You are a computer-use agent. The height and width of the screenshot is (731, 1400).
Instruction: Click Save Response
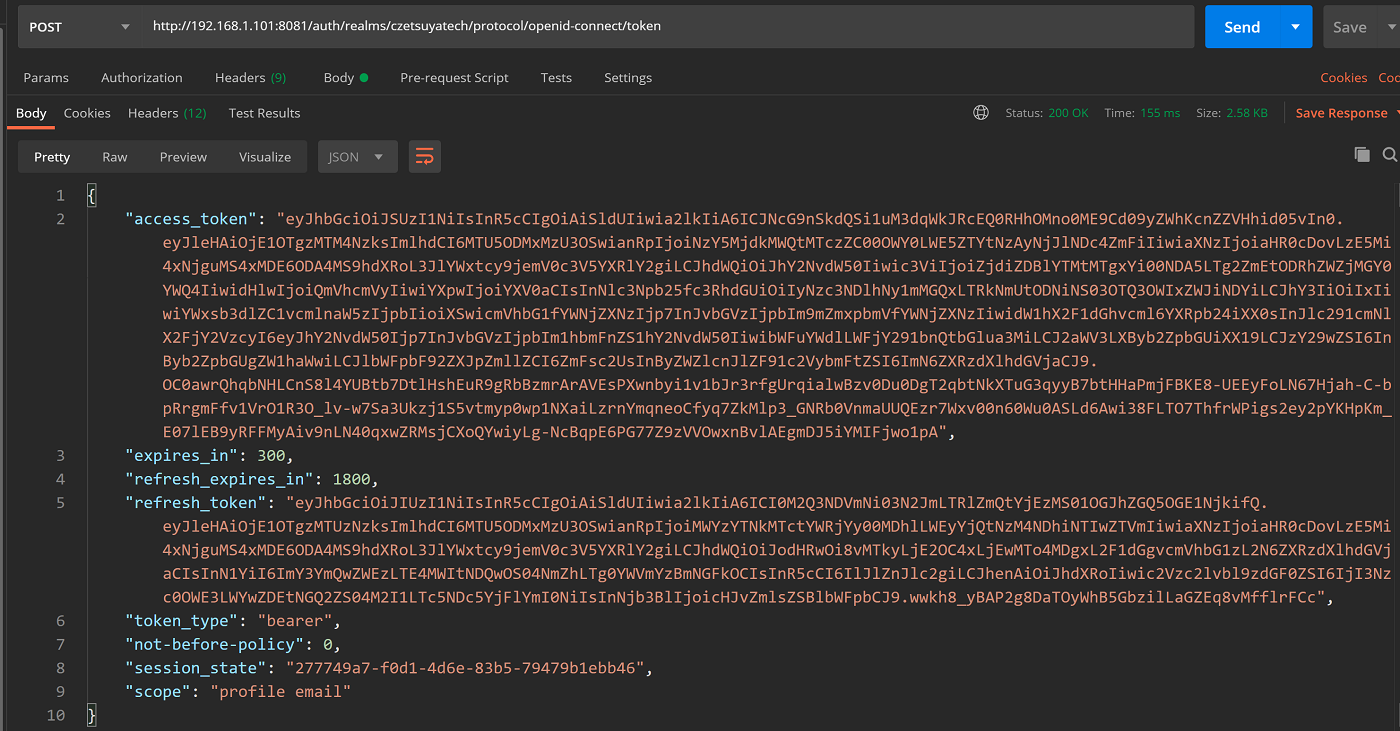click(1341, 113)
